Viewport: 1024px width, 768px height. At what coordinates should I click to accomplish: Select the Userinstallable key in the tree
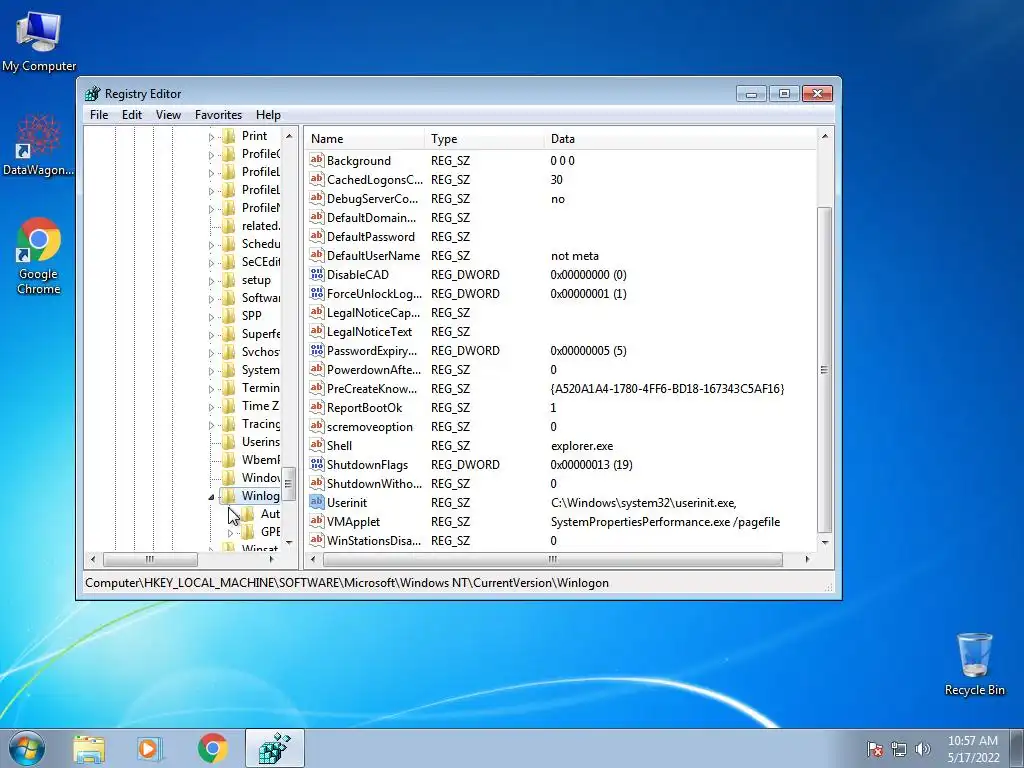coord(261,441)
